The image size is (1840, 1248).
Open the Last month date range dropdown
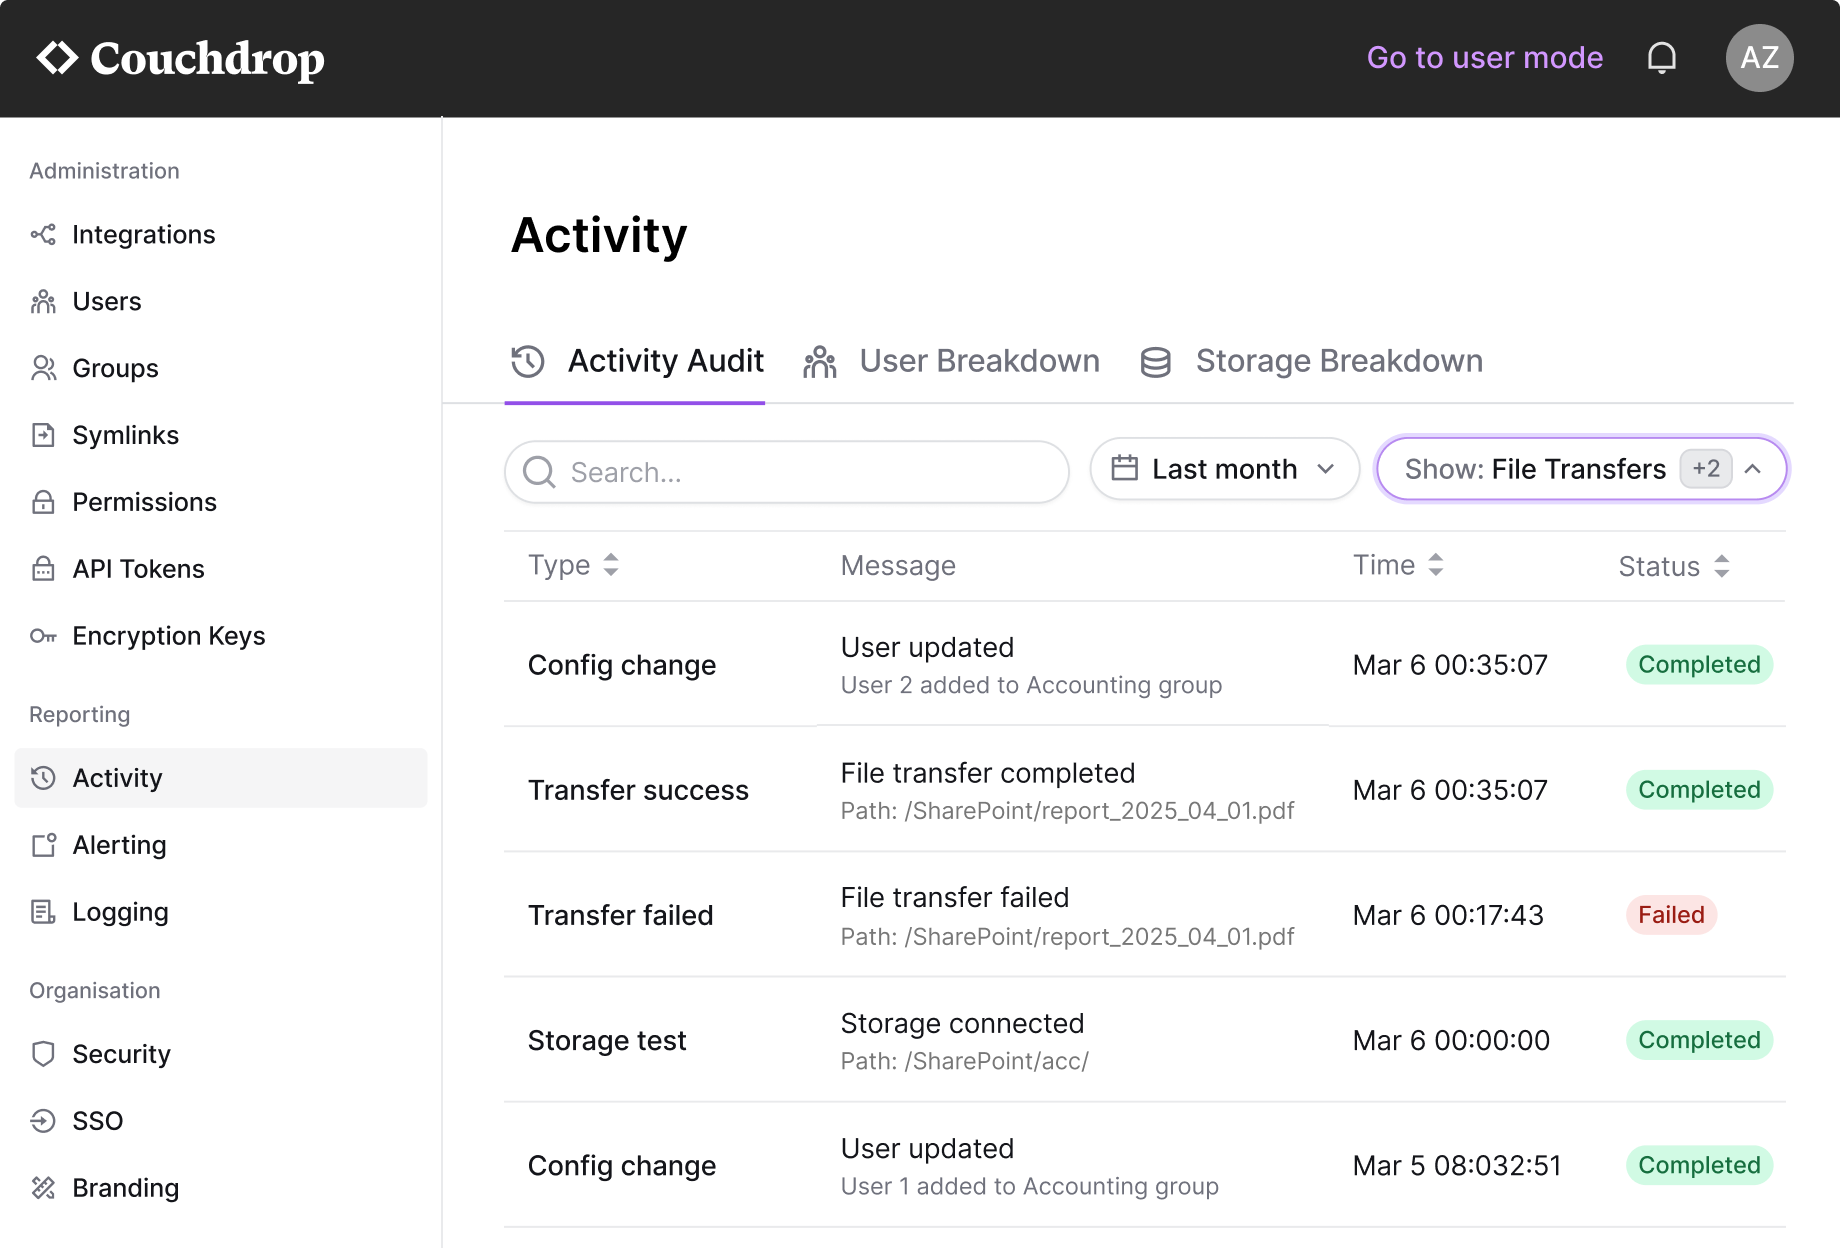(x=1223, y=468)
